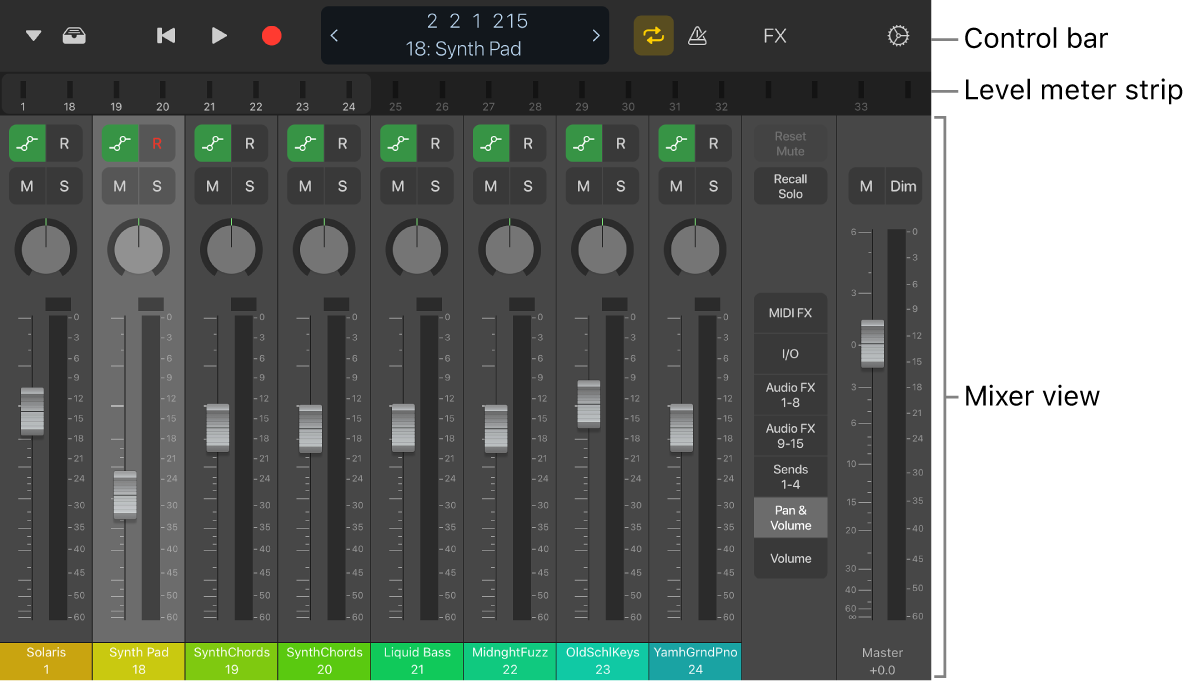Screen dimensions: 1184x681
Task: Open the FX view
Action: (x=774, y=35)
